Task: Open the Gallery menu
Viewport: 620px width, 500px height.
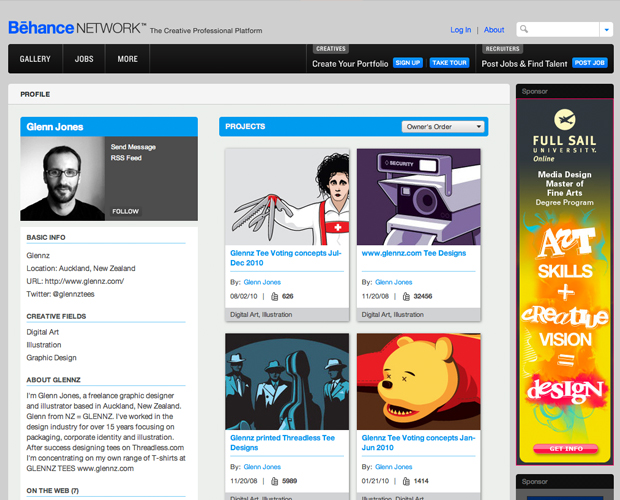Action: point(35,59)
